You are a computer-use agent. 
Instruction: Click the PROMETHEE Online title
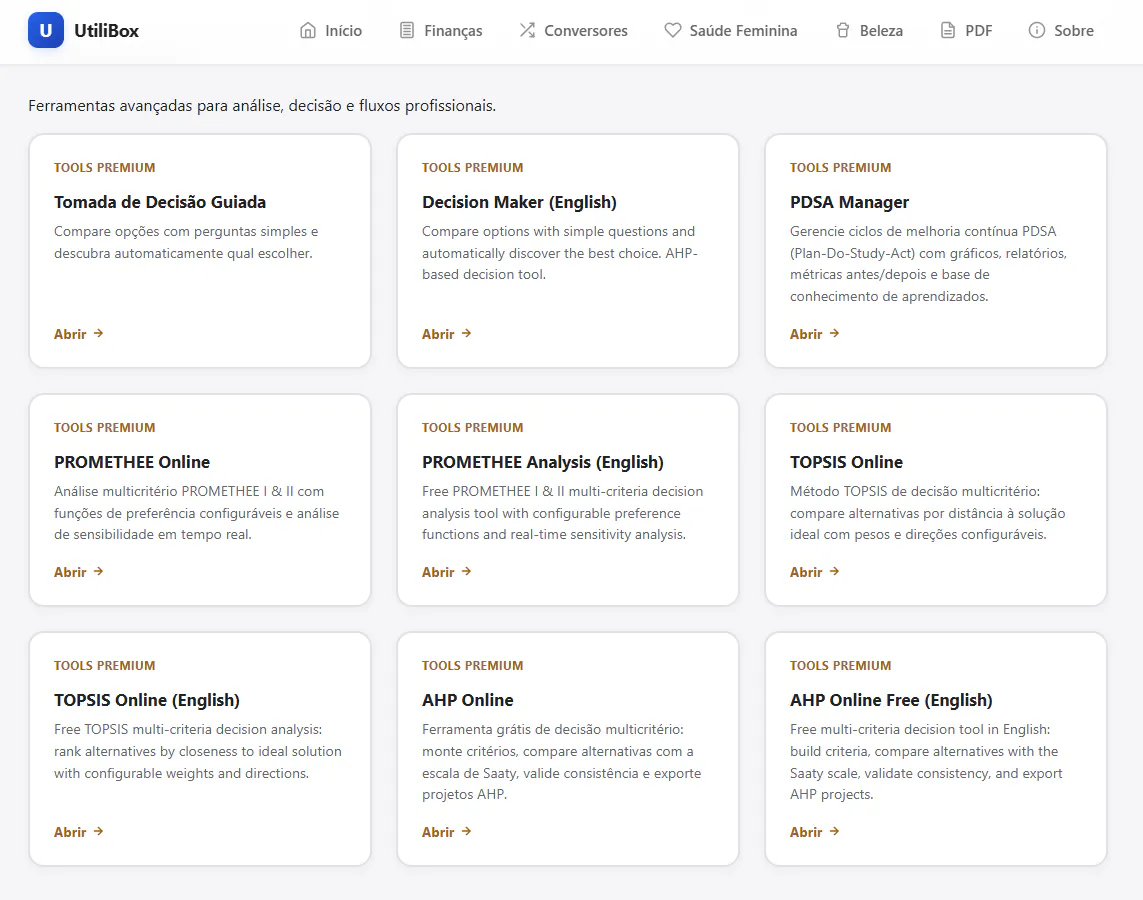coord(132,462)
